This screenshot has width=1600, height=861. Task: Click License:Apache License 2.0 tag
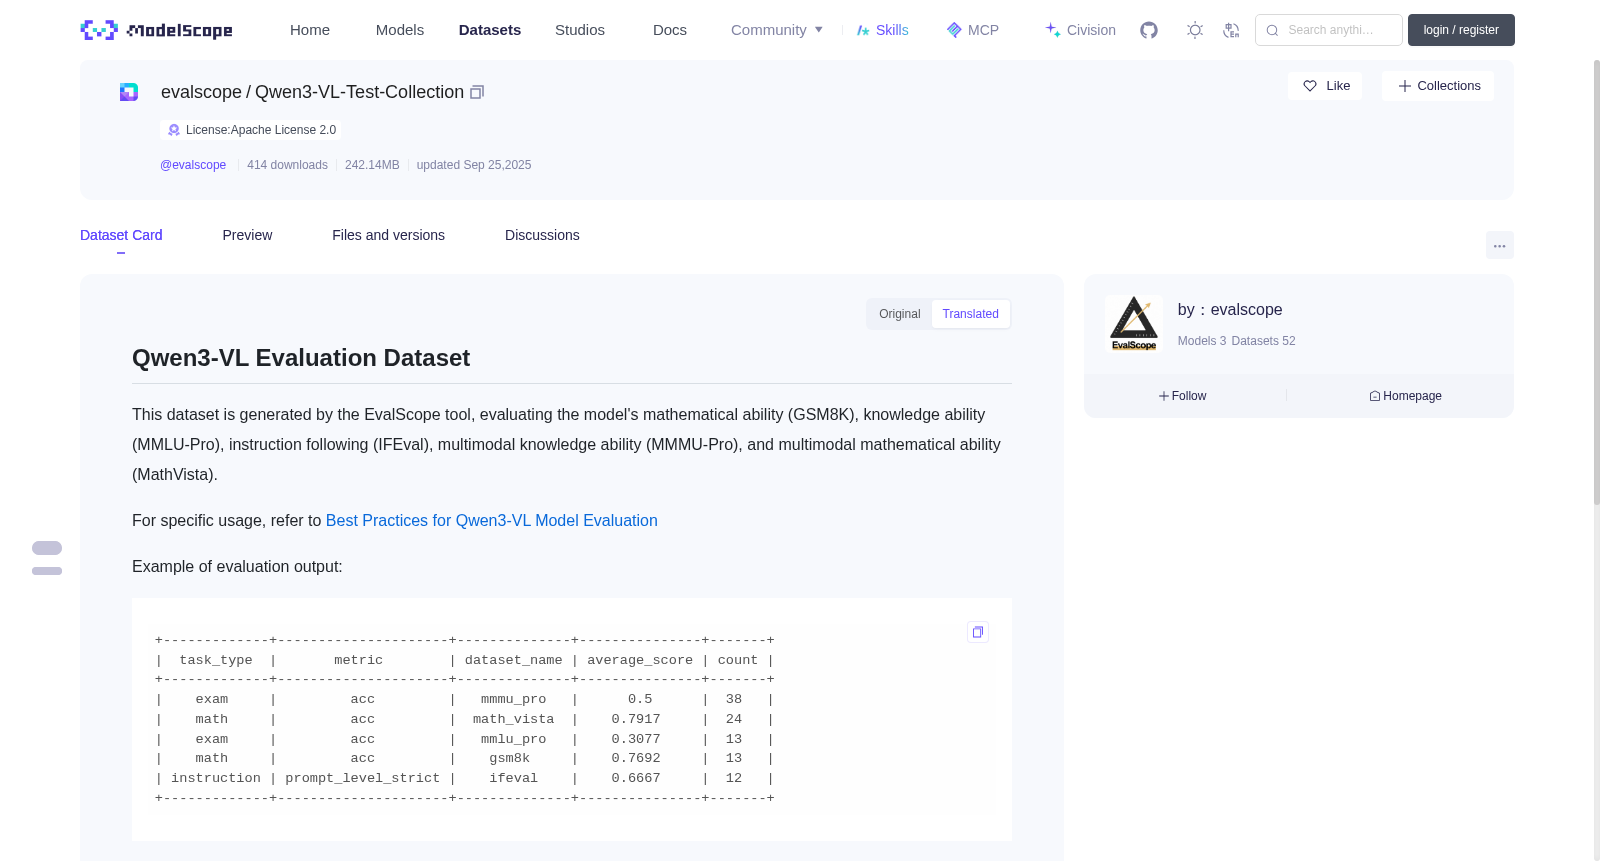pos(251,130)
